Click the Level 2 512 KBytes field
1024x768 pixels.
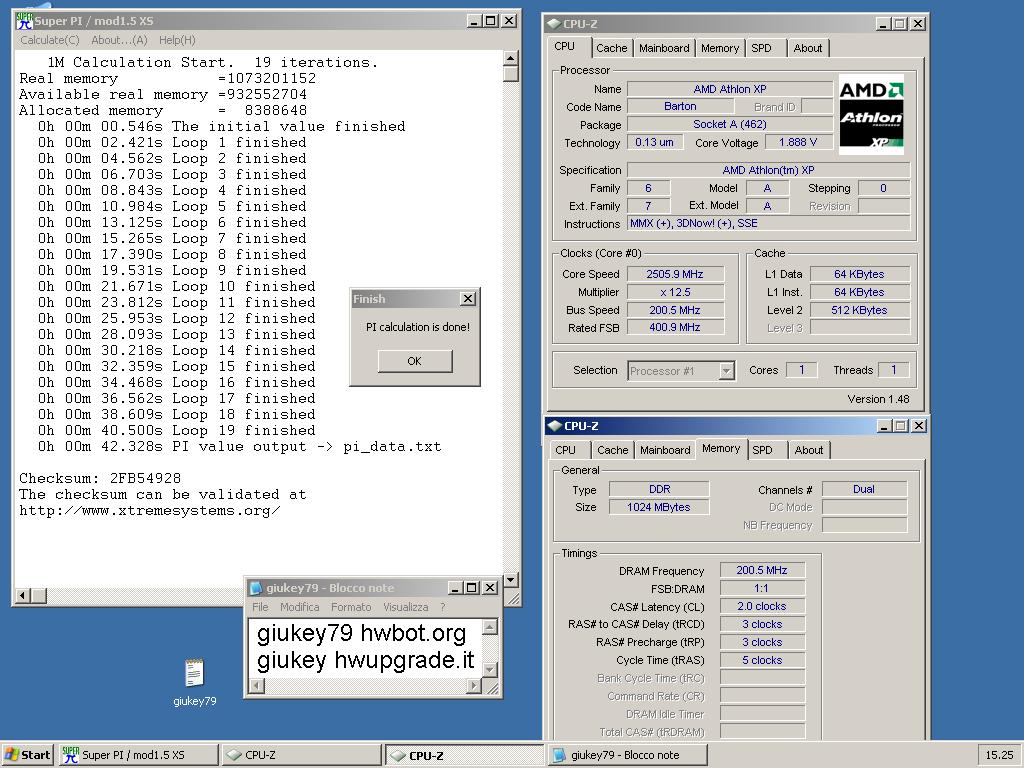pyautogui.click(x=859, y=310)
